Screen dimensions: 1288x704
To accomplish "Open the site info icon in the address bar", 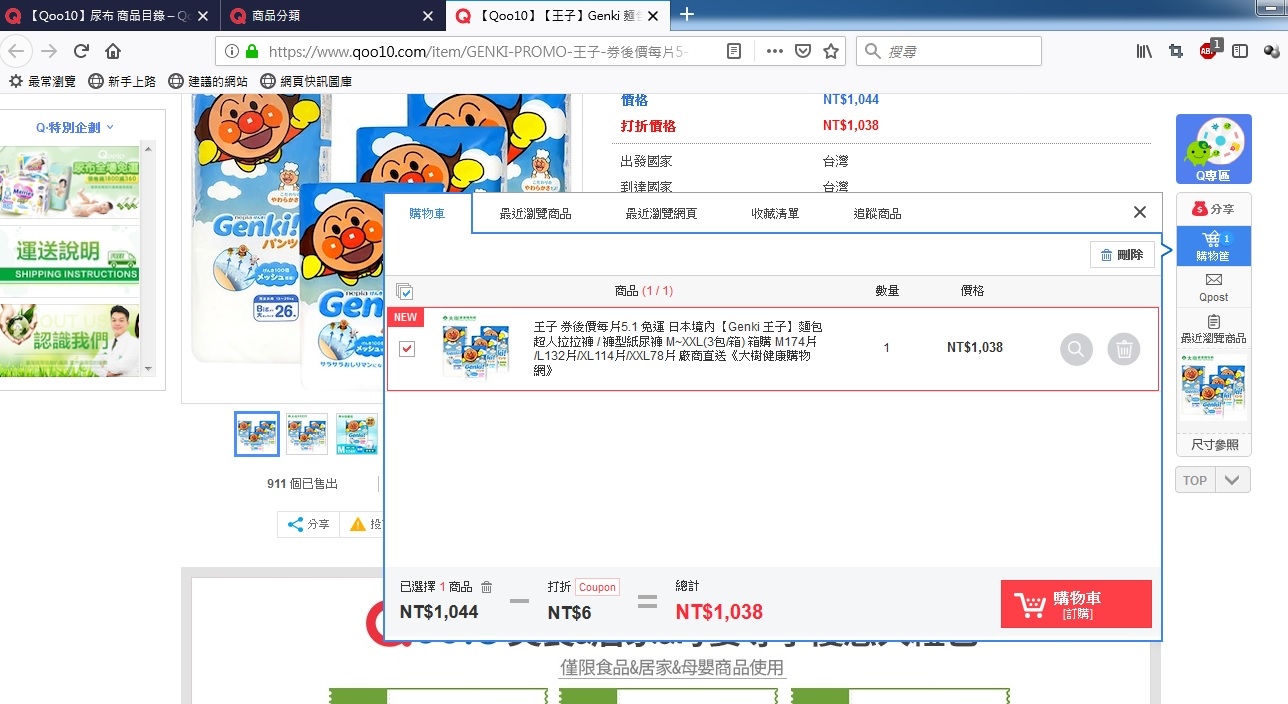I will (x=231, y=51).
